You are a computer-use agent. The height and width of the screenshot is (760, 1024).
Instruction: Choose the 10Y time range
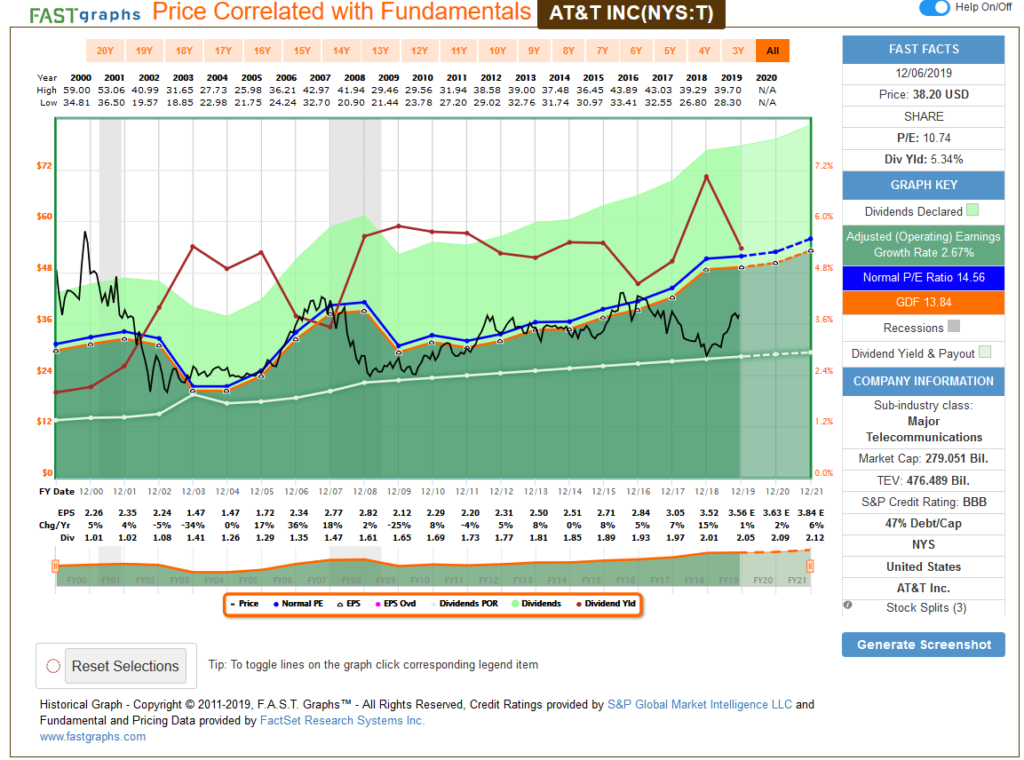(498, 51)
